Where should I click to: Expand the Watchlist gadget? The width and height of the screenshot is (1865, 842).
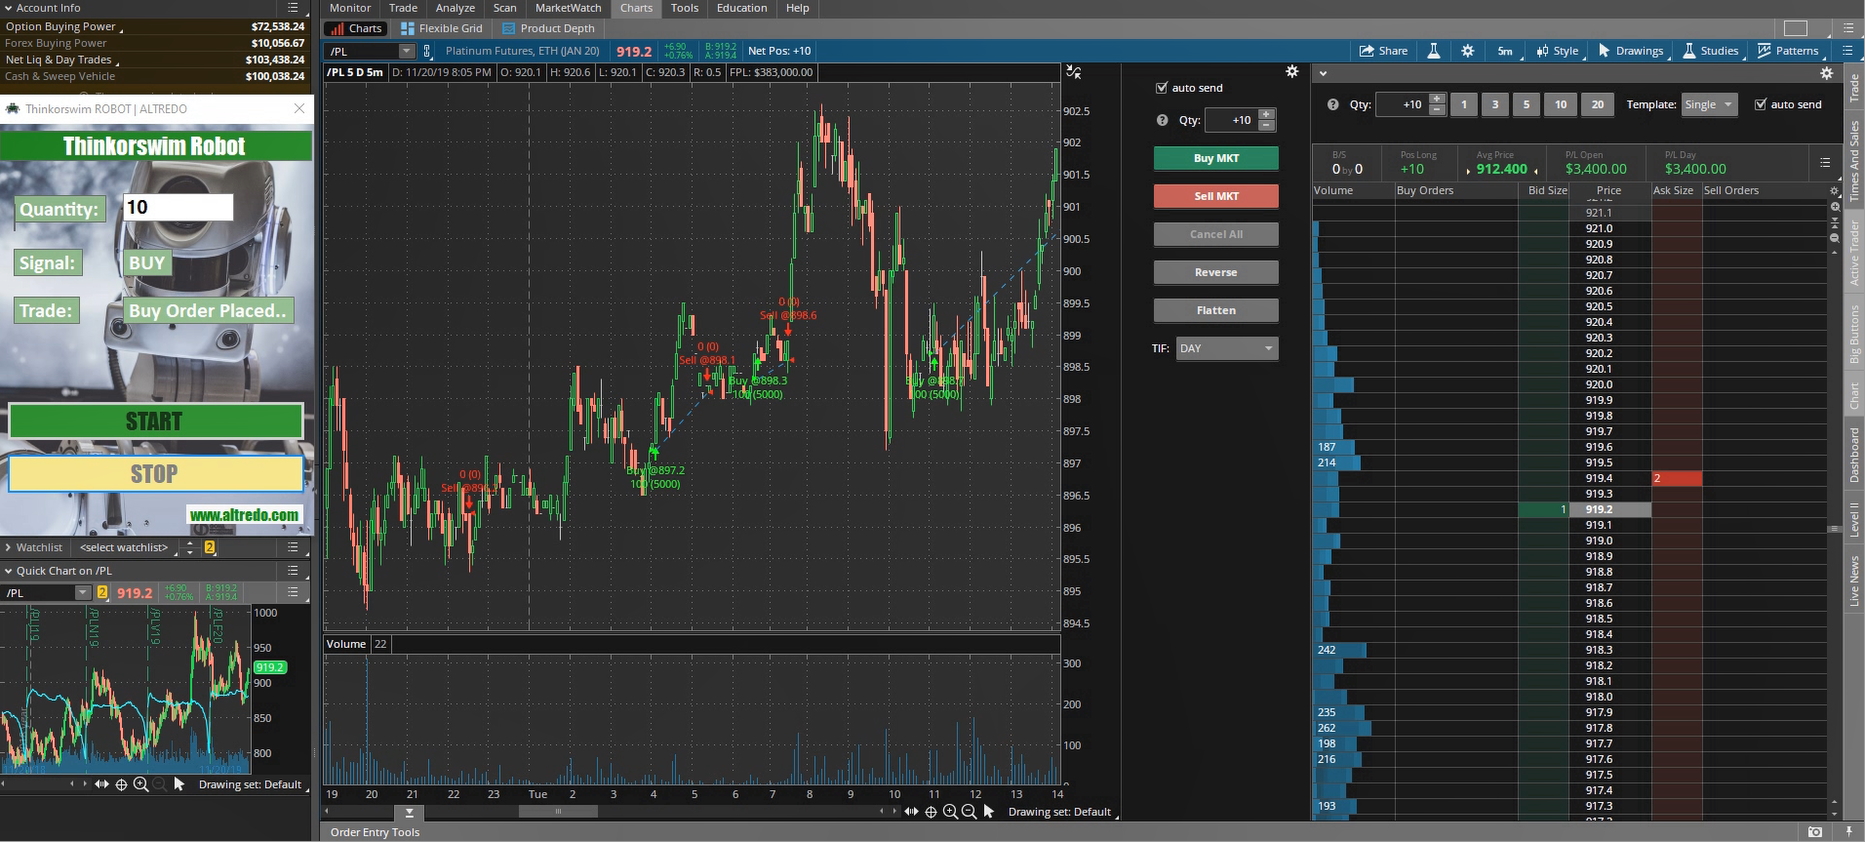(8, 548)
